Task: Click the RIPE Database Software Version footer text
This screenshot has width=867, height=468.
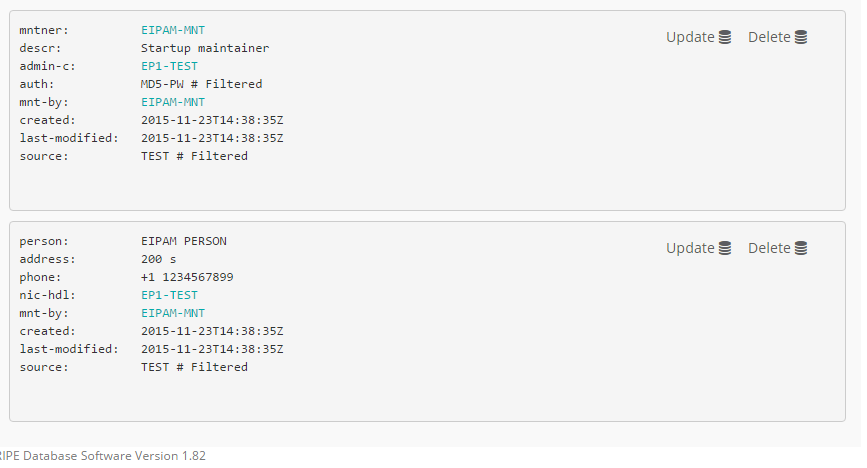Action: (104, 455)
